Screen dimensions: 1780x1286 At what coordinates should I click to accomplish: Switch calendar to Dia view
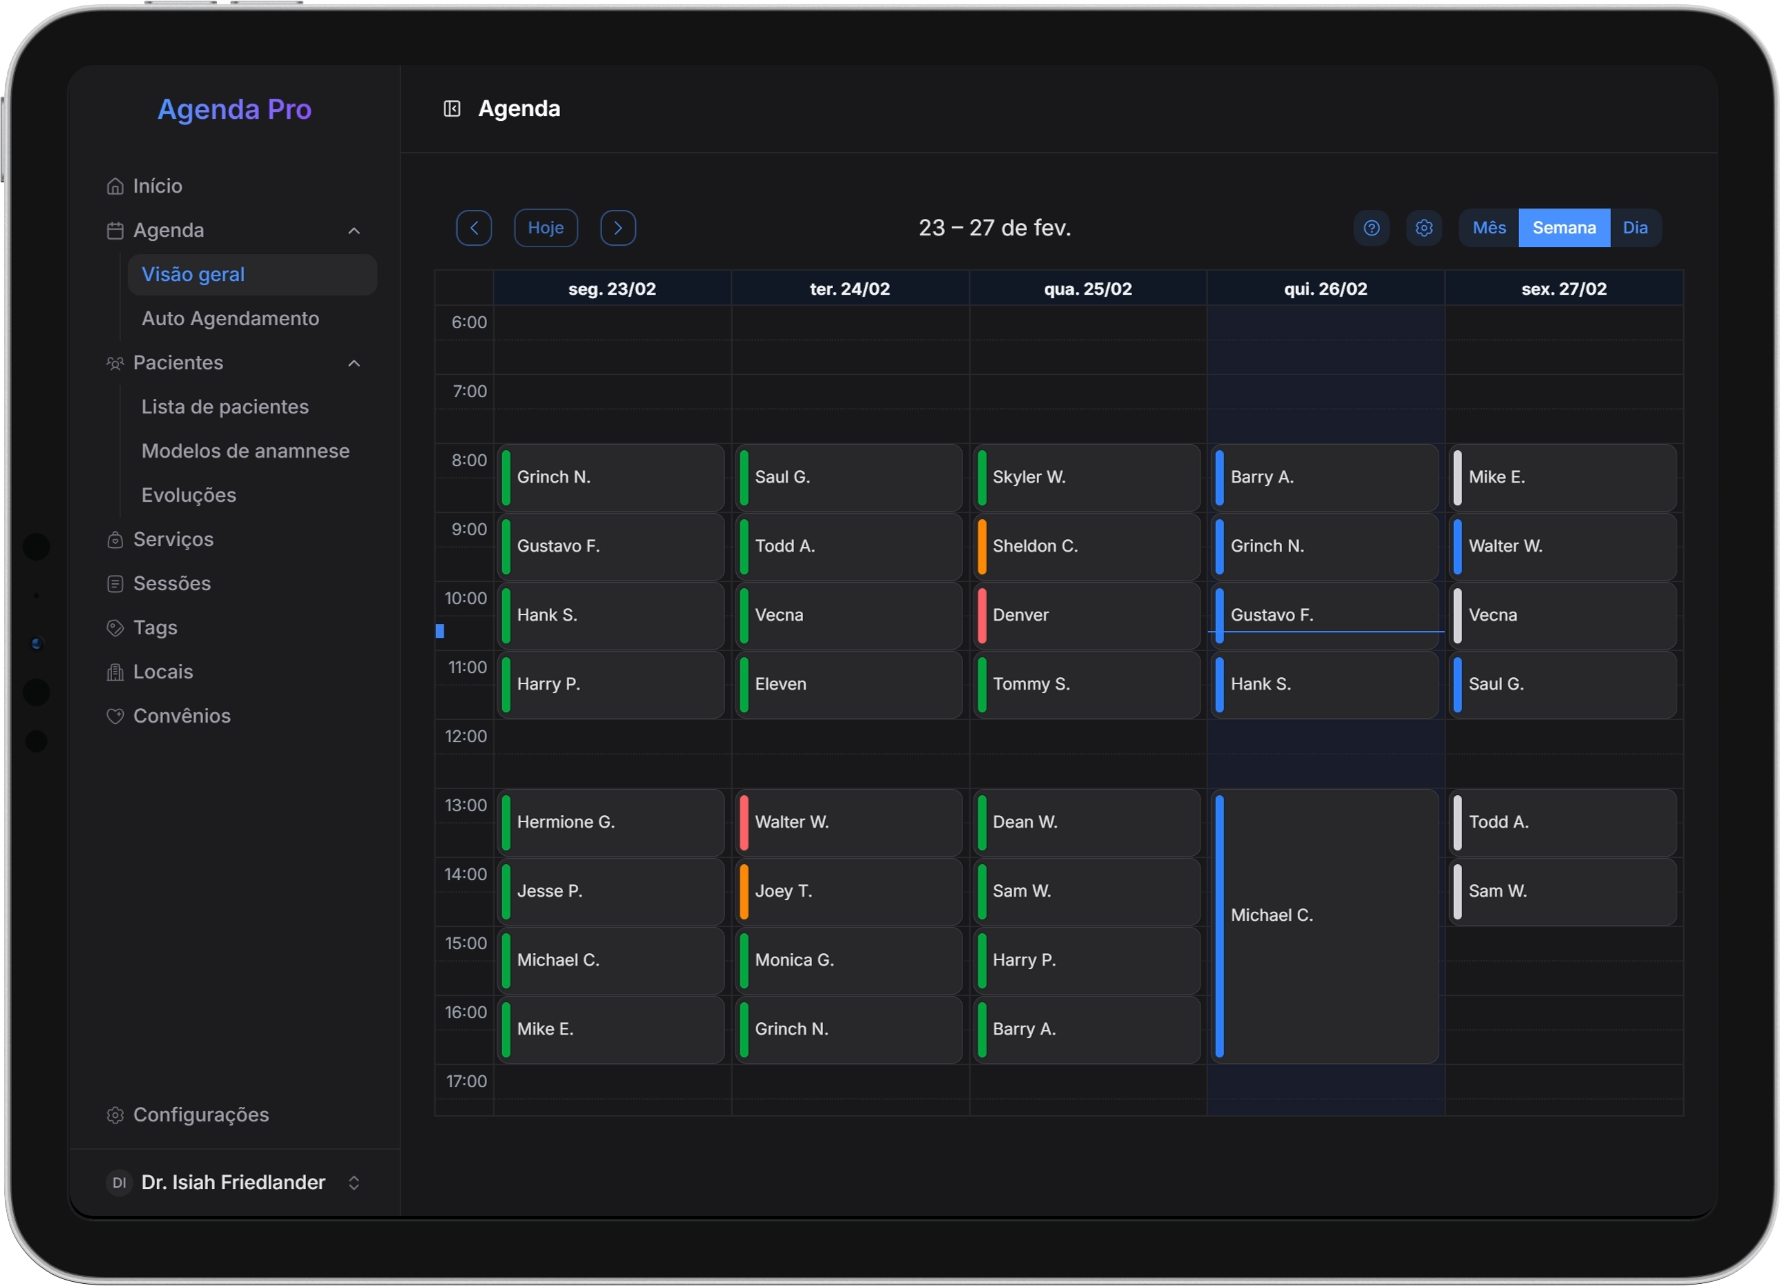pos(1635,228)
